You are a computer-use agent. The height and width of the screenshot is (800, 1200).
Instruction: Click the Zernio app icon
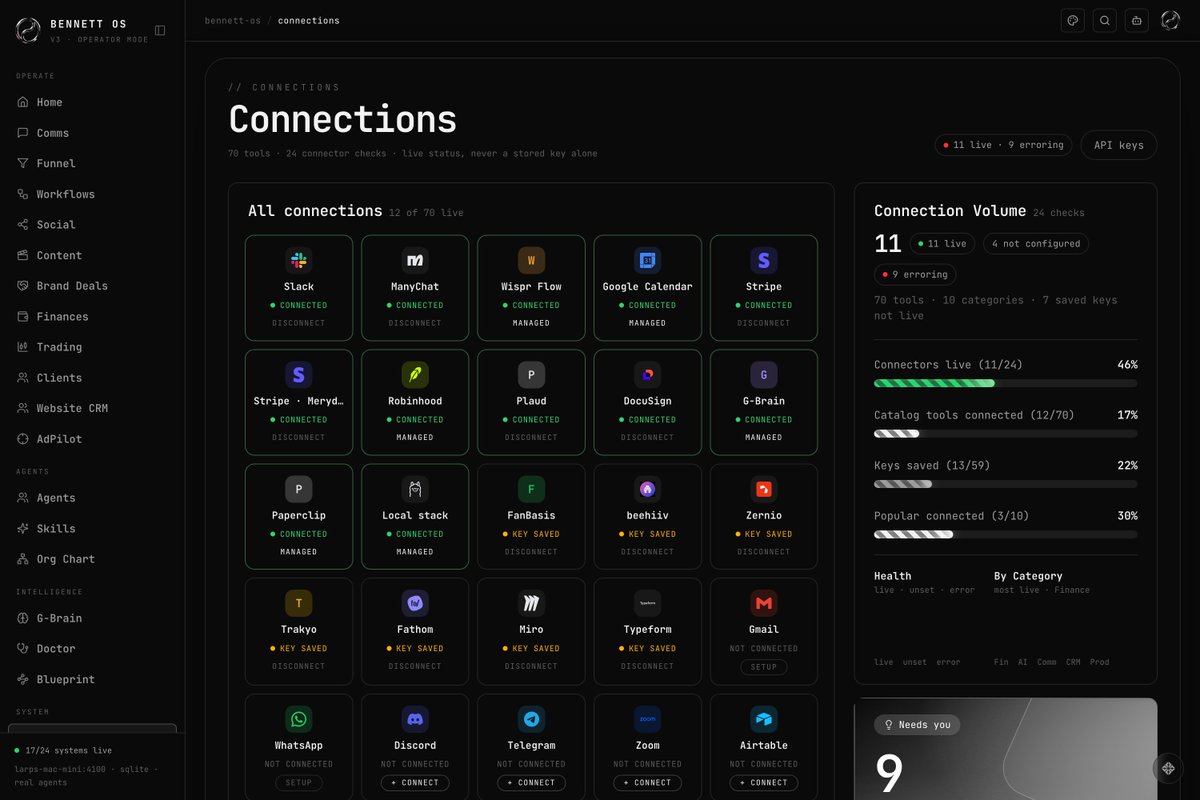pyautogui.click(x=763, y=489)
